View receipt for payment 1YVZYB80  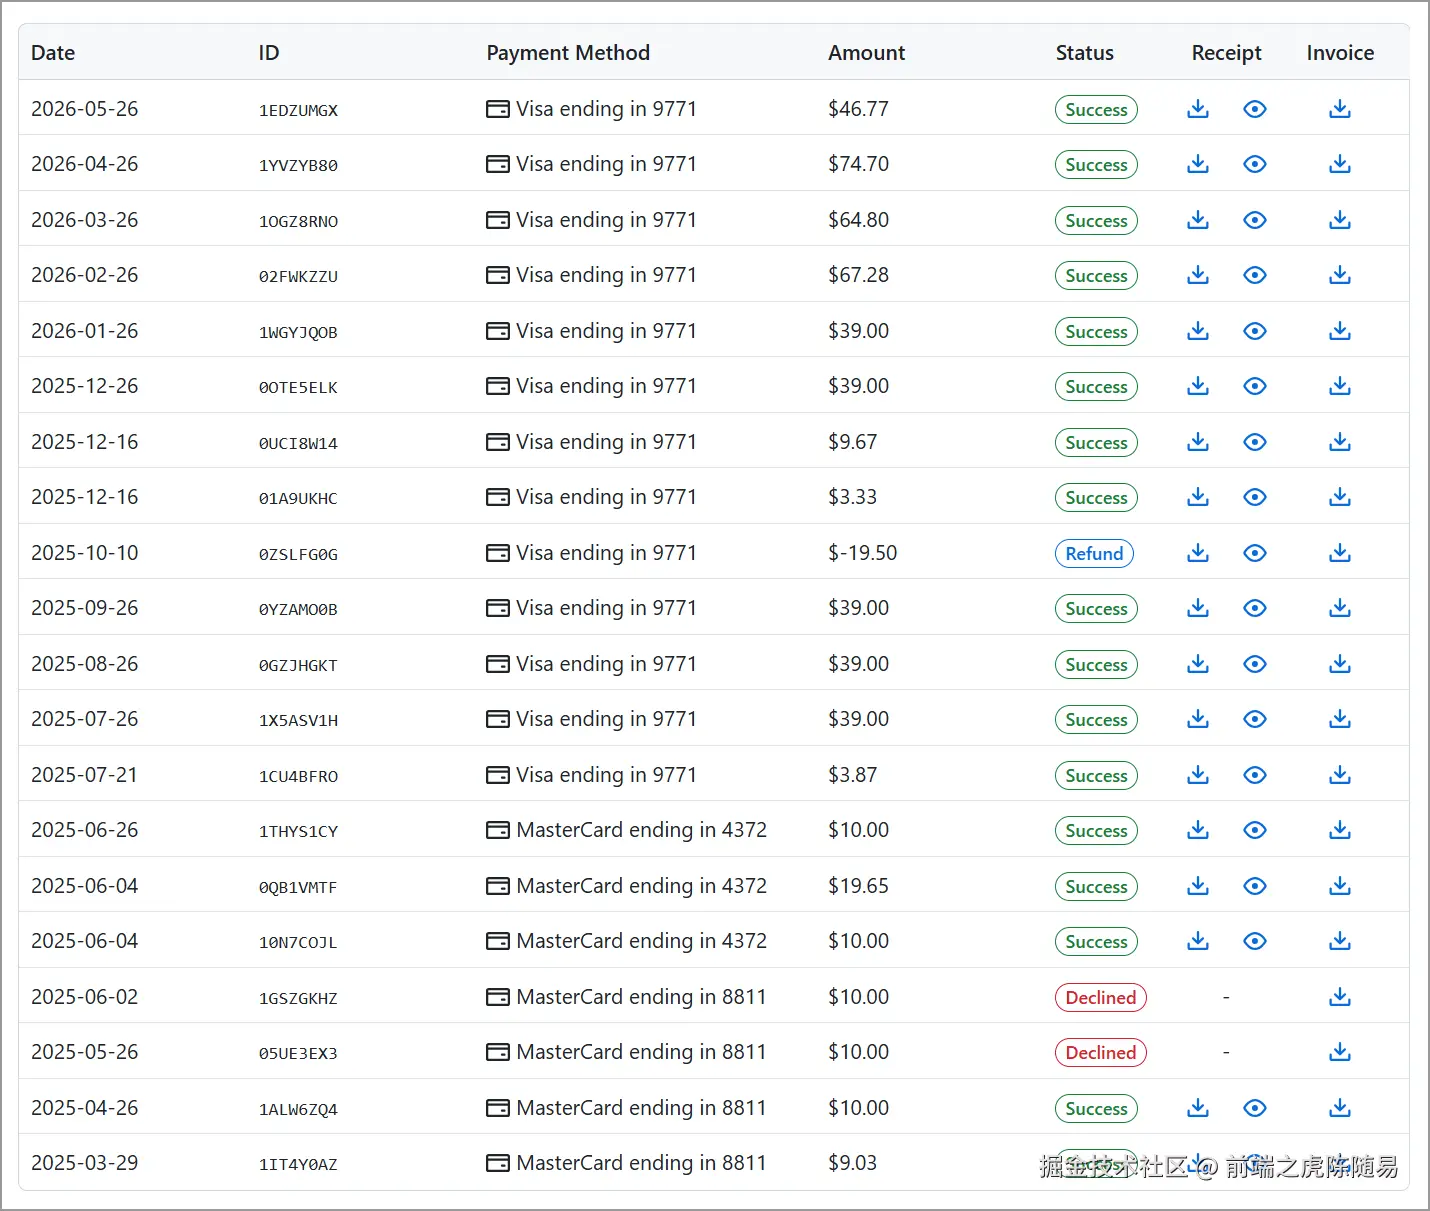pos(1255,164)
